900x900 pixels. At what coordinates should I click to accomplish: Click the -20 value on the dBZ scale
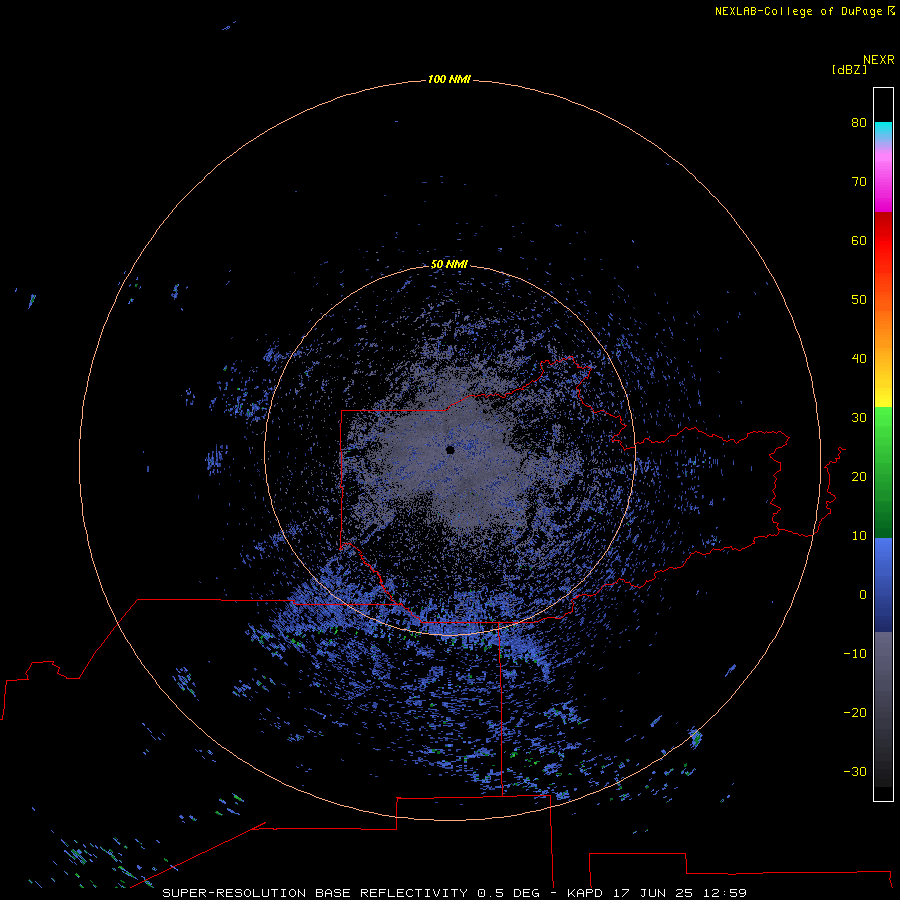(x=855, y=713)
